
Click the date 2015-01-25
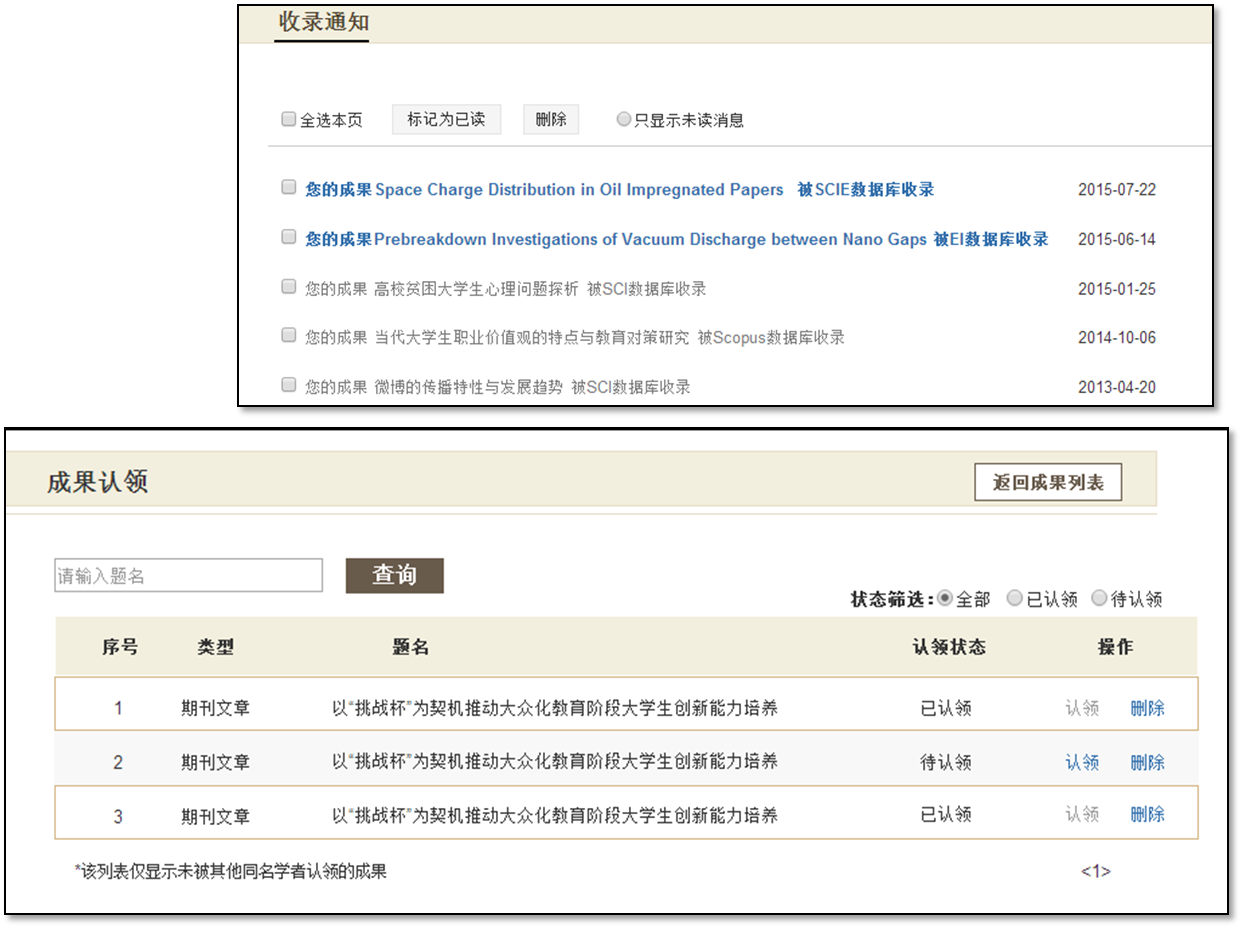(1117, 289)
